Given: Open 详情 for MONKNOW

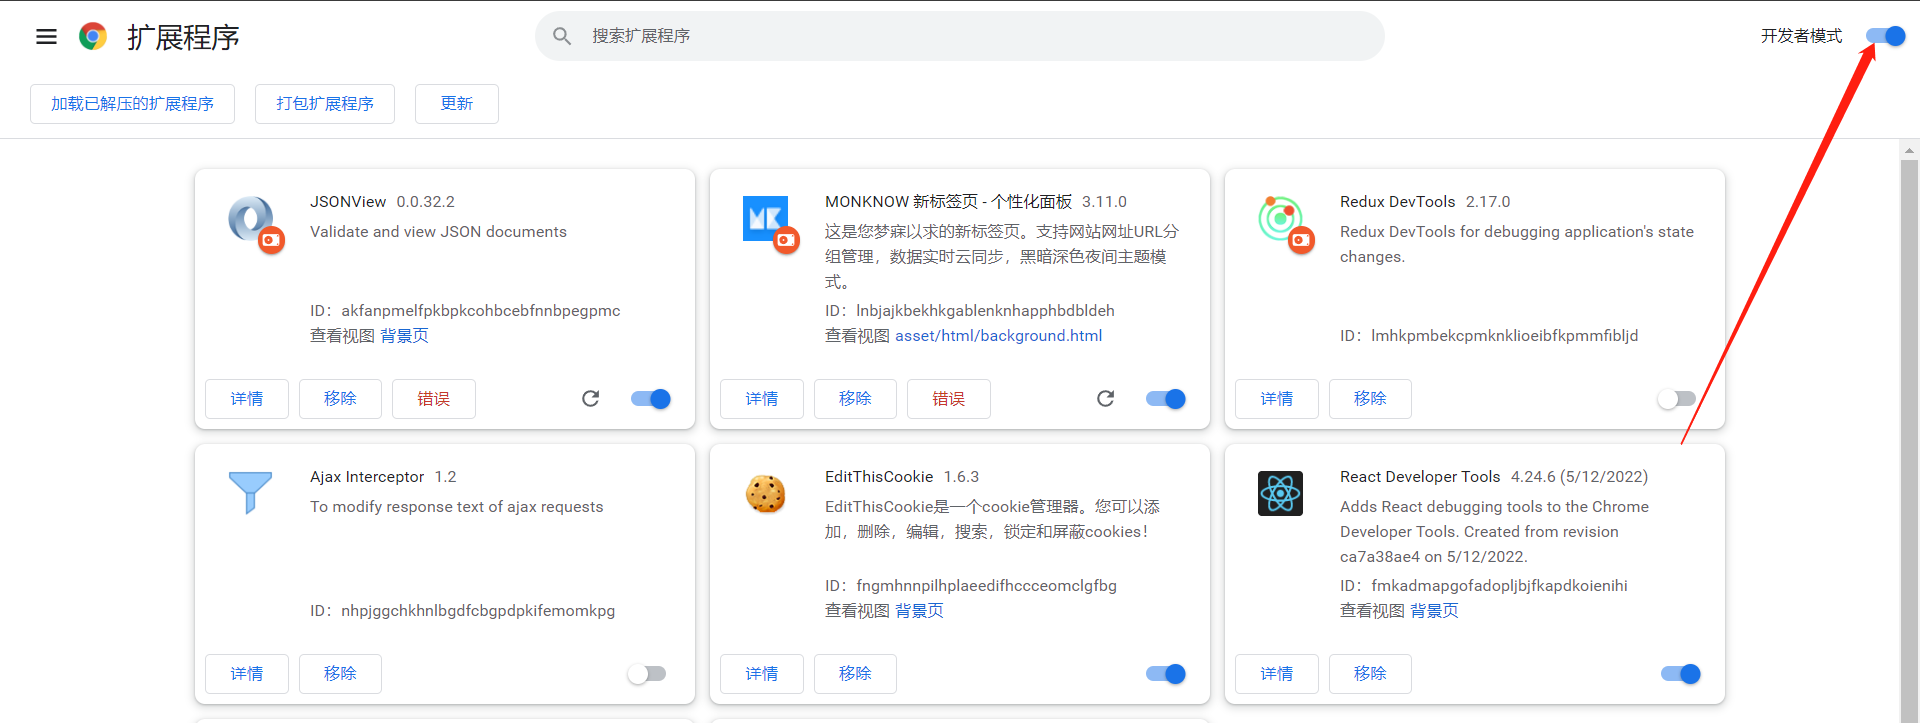Looking at the screenshot, I should point(762,399).
